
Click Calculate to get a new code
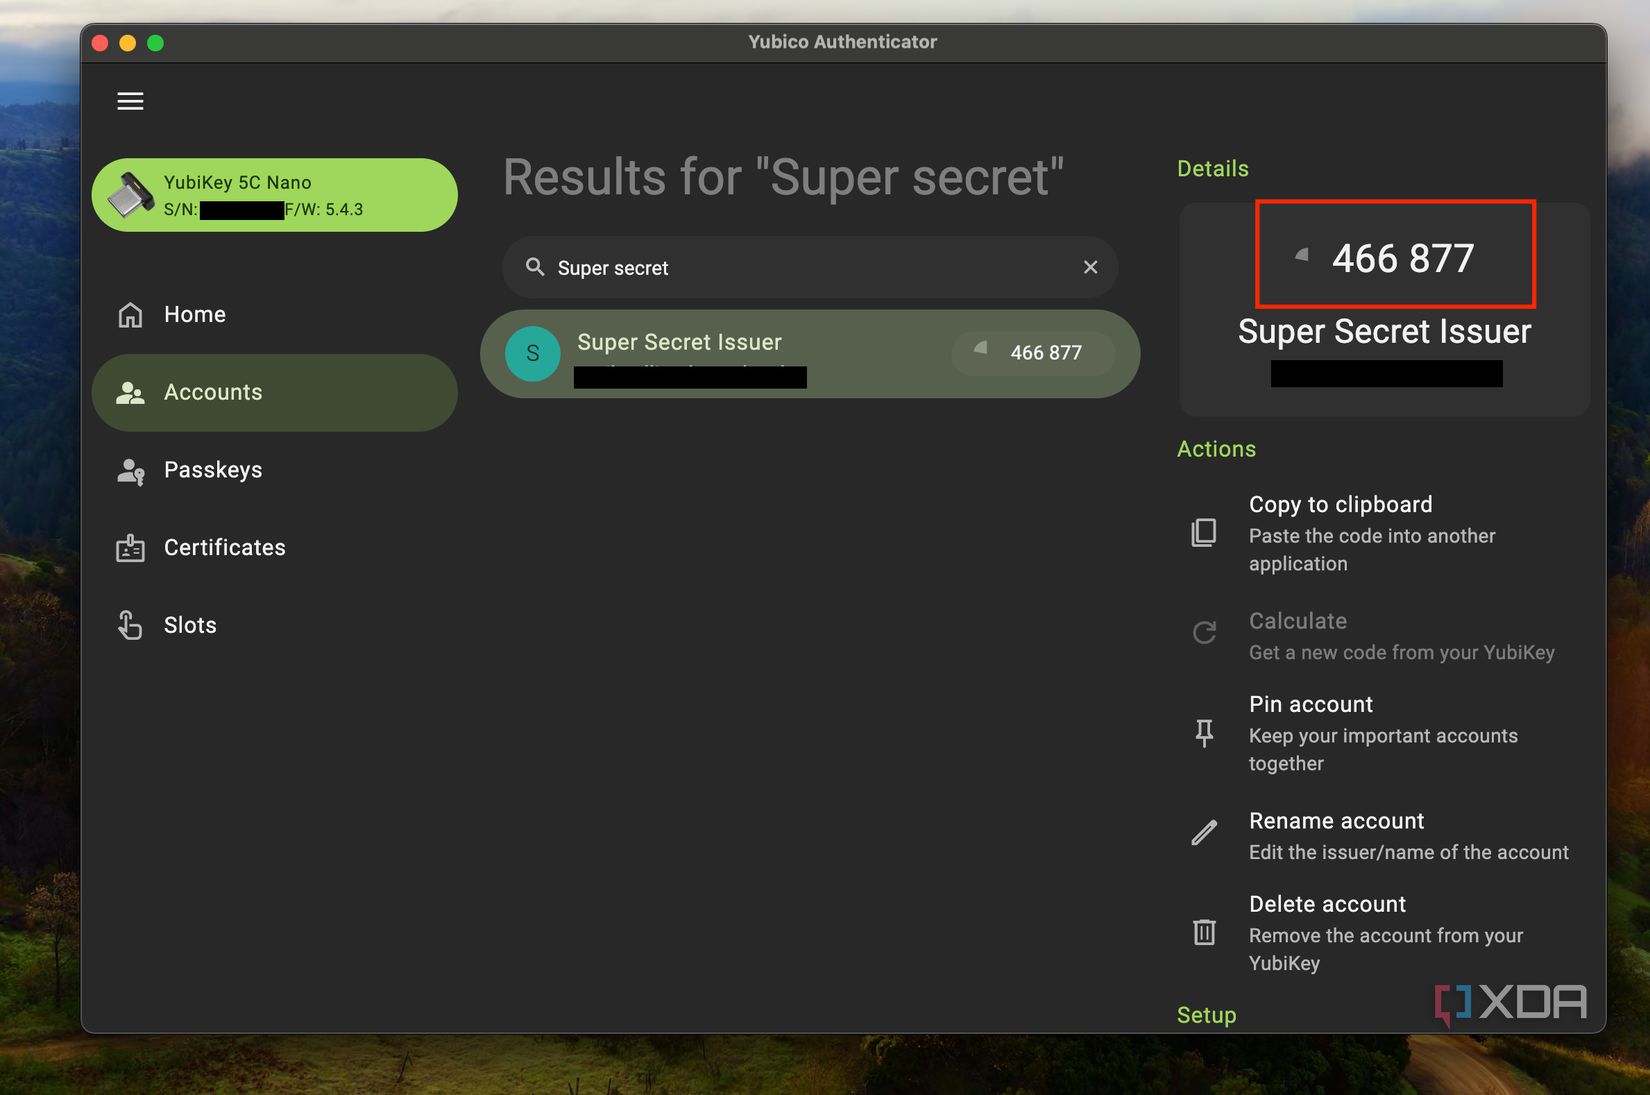pos(1384,635)
